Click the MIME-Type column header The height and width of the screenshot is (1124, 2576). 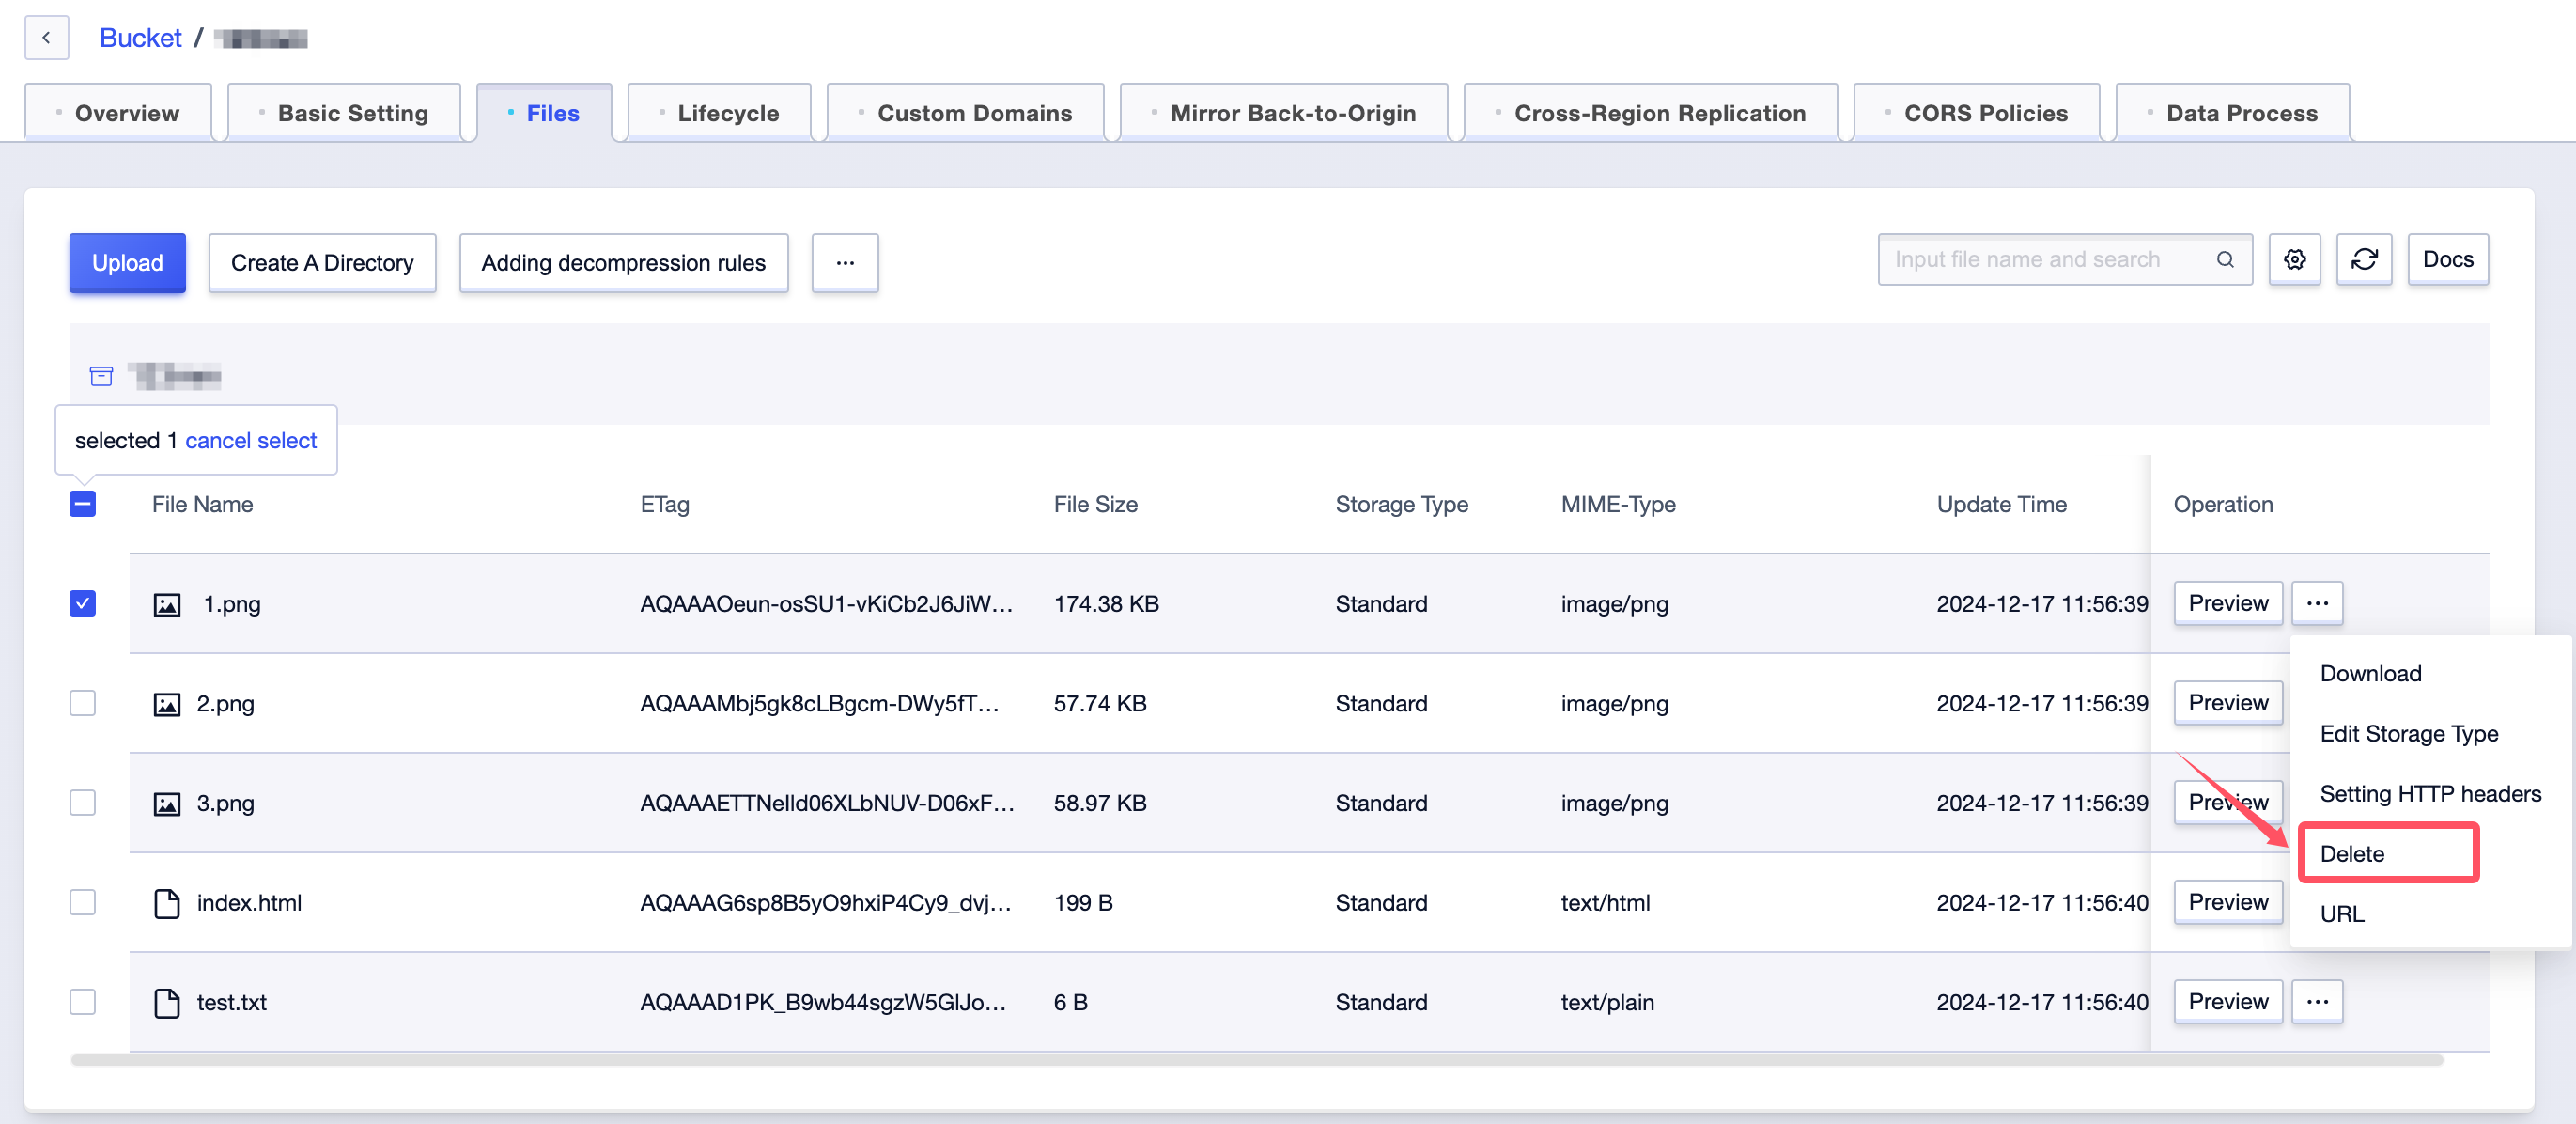coord(1618,504)
